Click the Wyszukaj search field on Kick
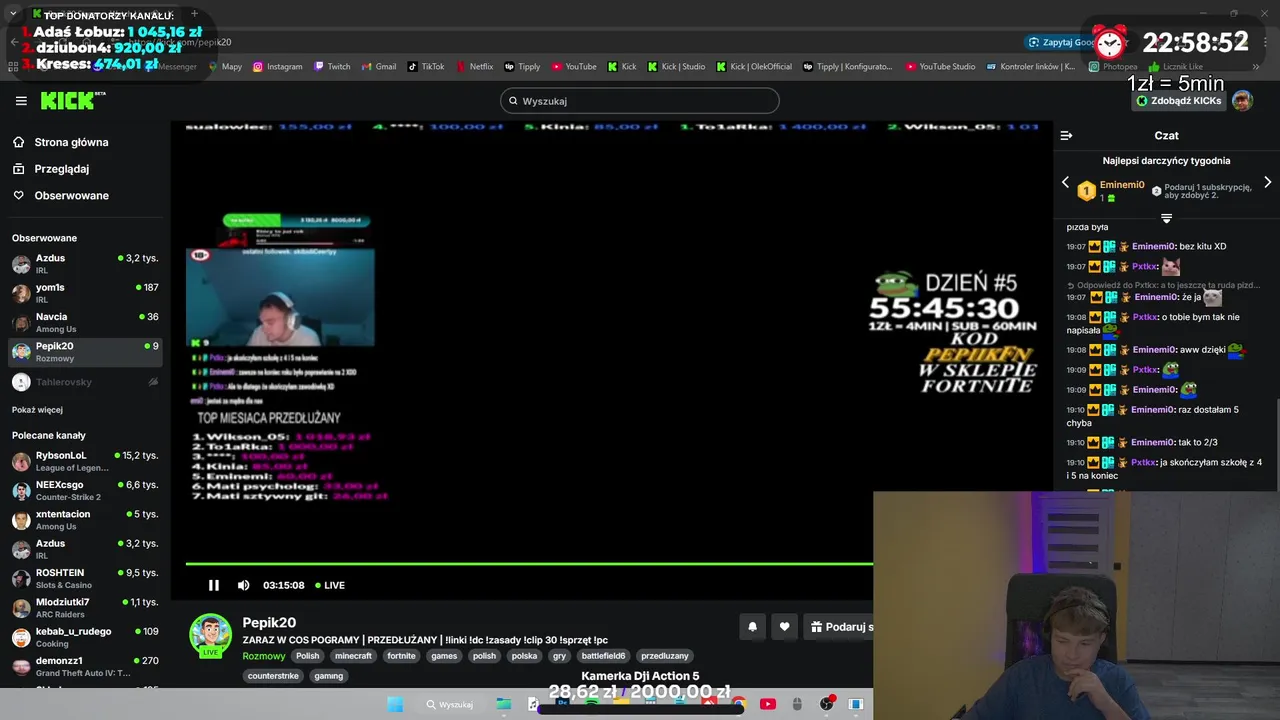 pyautogui.click(x=640, y=101)
